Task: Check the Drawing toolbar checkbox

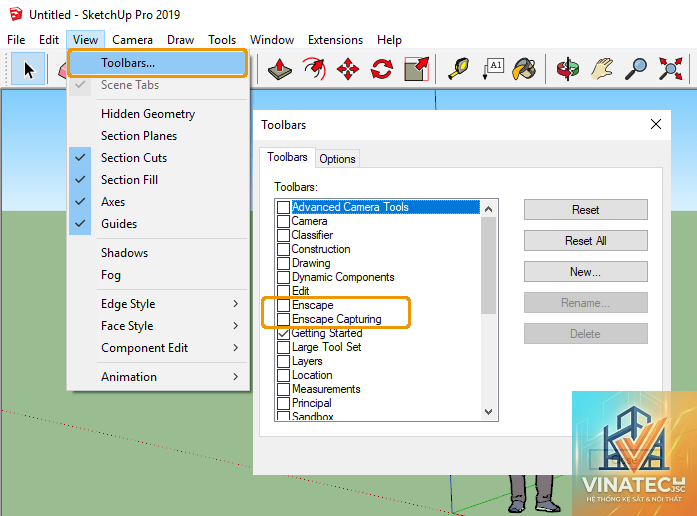Action: click(x=283, y=263)
